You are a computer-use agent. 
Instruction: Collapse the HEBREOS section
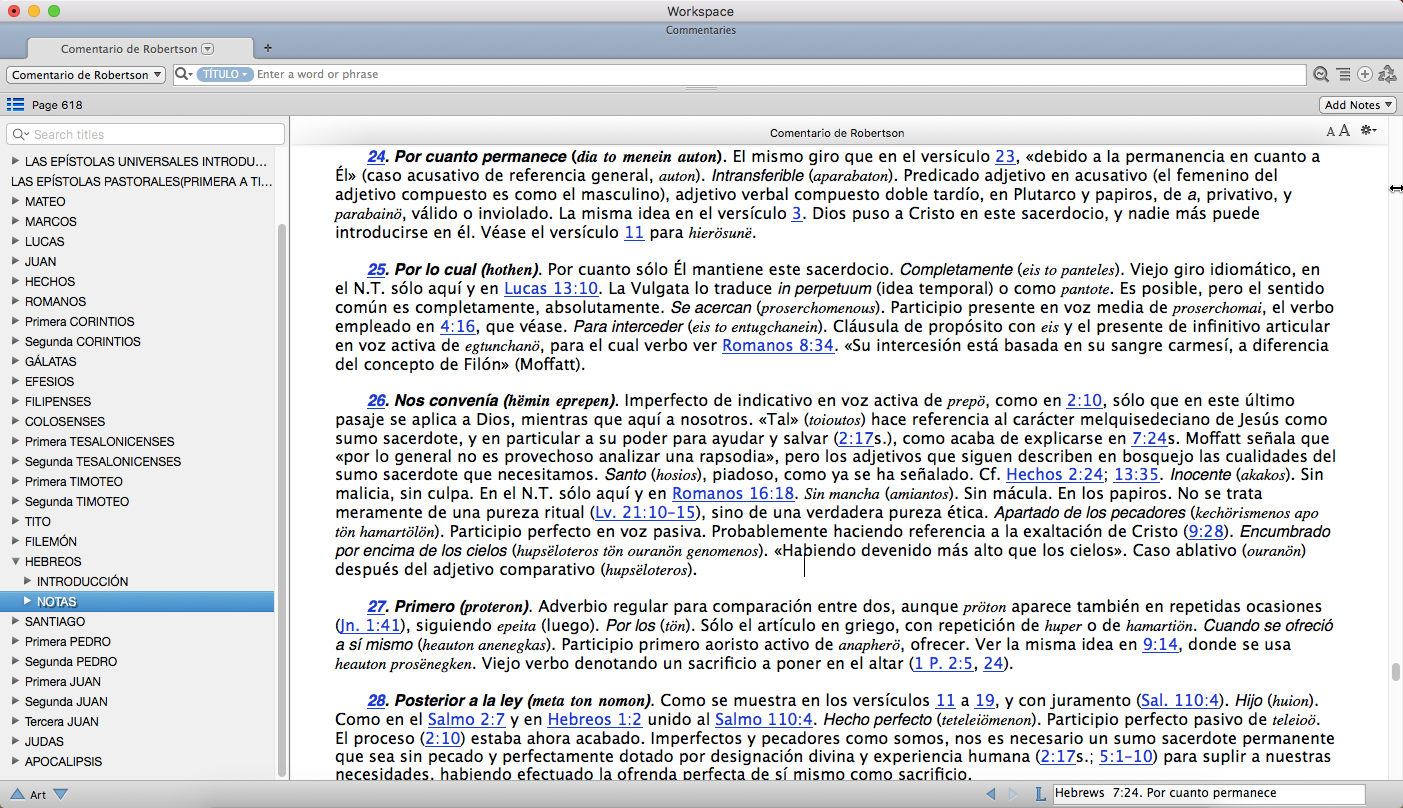point(15,561)
